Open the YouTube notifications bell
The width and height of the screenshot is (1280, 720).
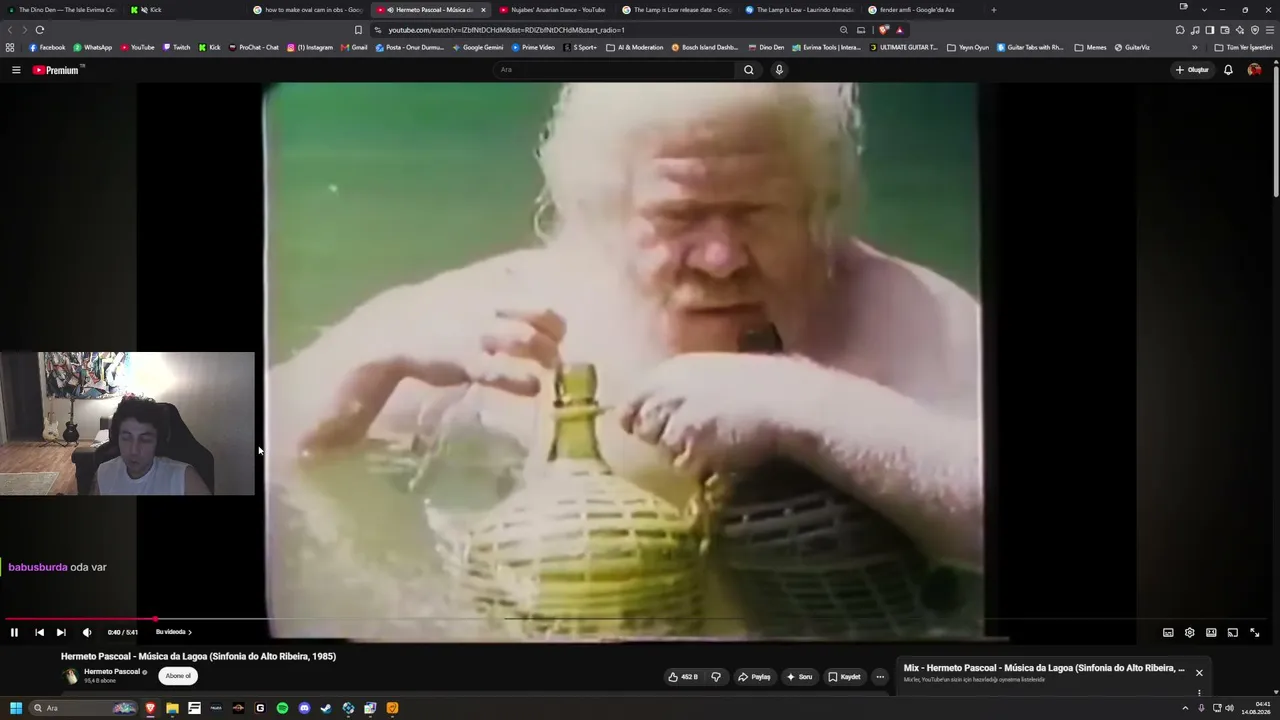1228,70
